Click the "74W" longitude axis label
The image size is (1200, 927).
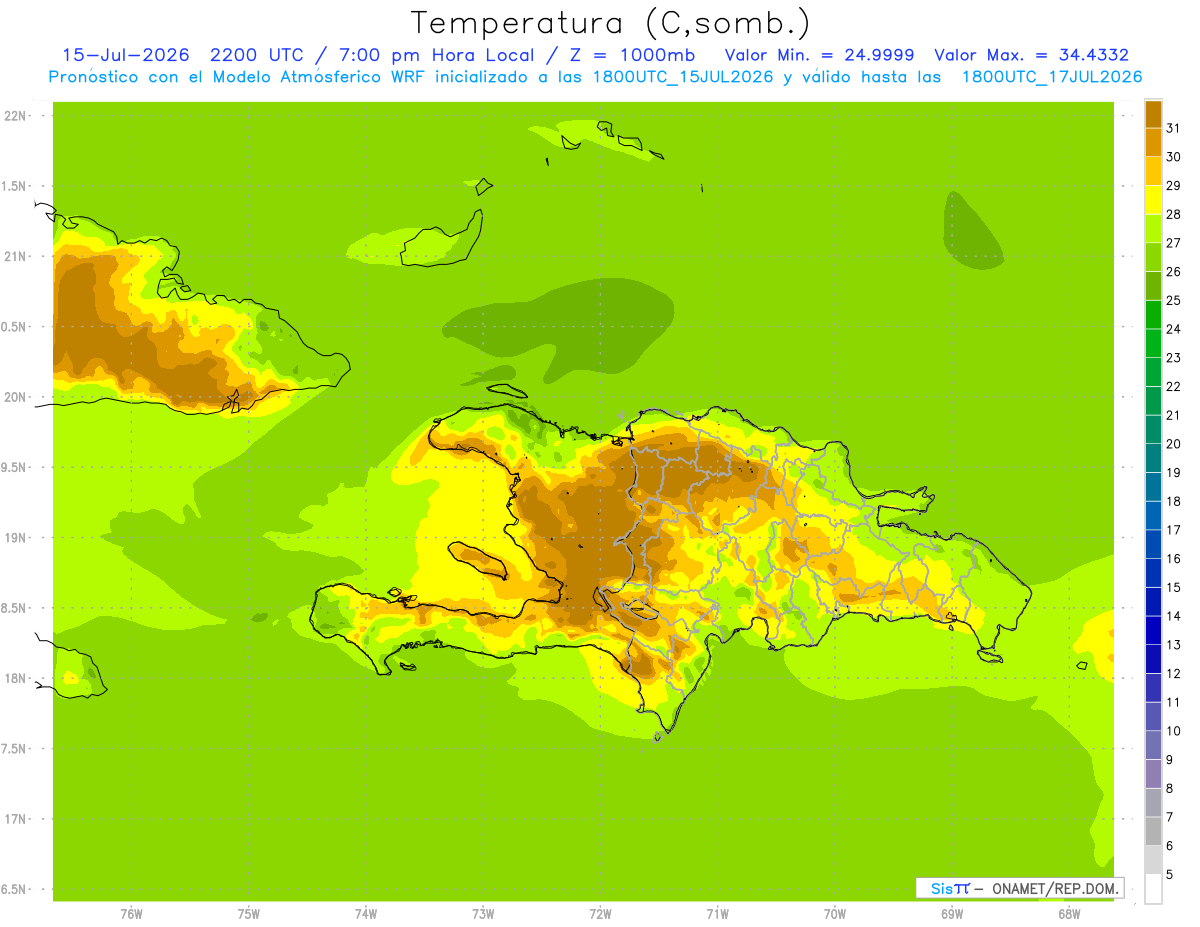[x=366, y=914]
